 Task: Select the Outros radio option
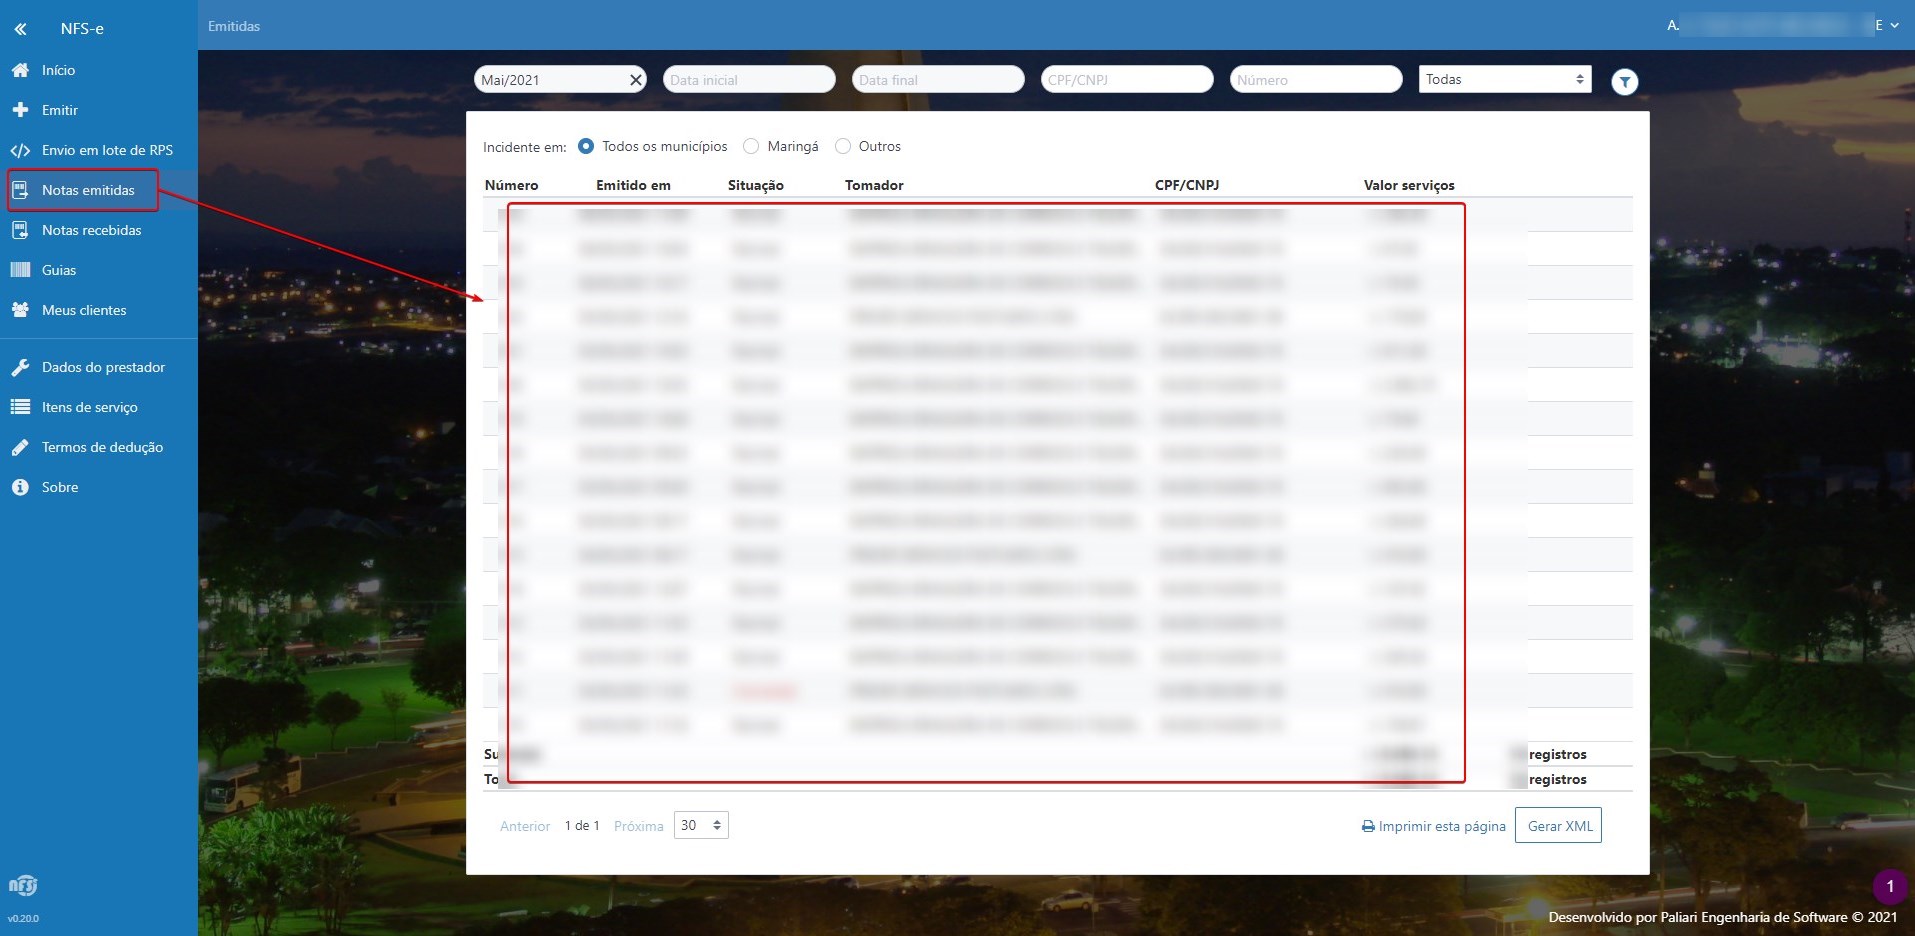point(843,146)
